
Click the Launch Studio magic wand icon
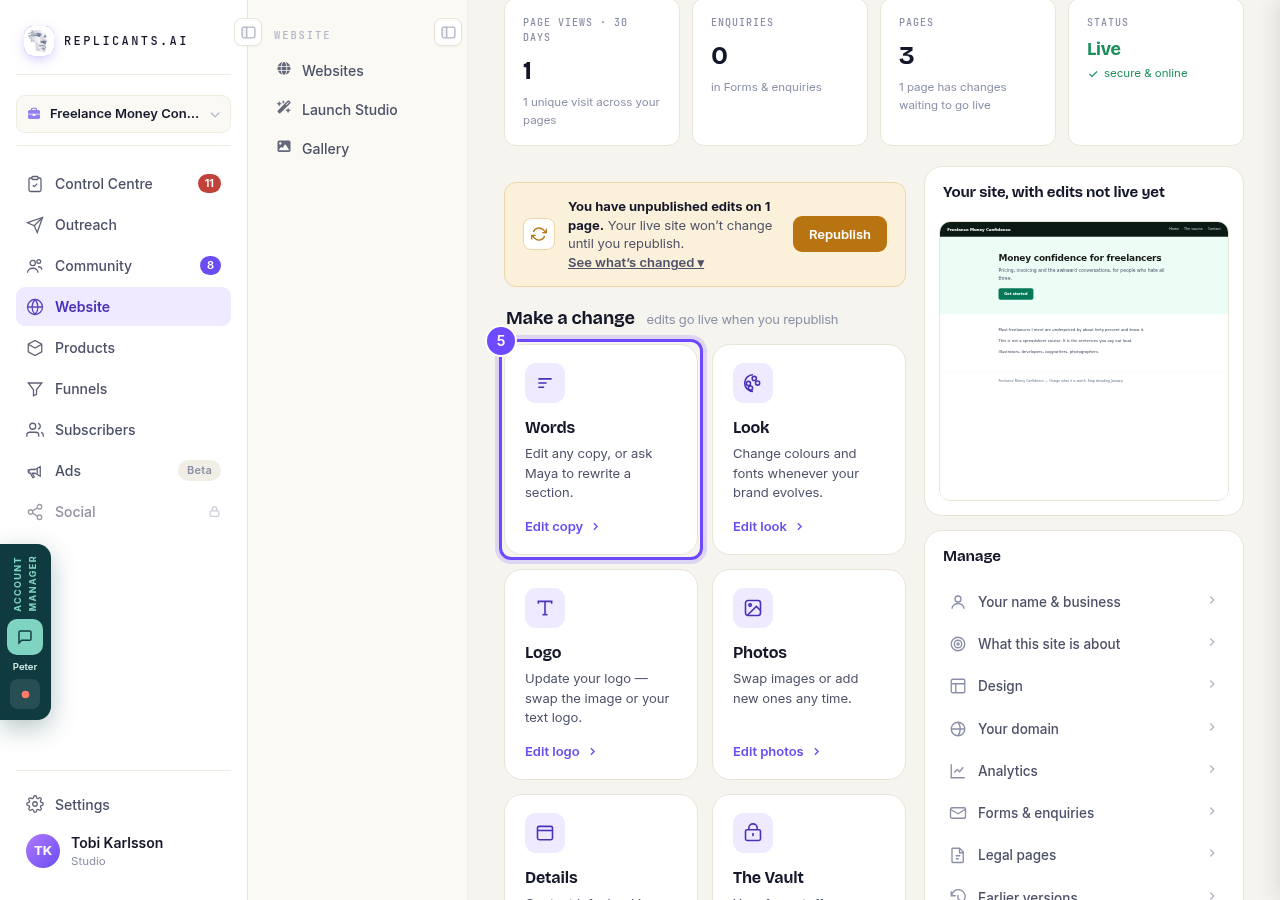(284, 108)
